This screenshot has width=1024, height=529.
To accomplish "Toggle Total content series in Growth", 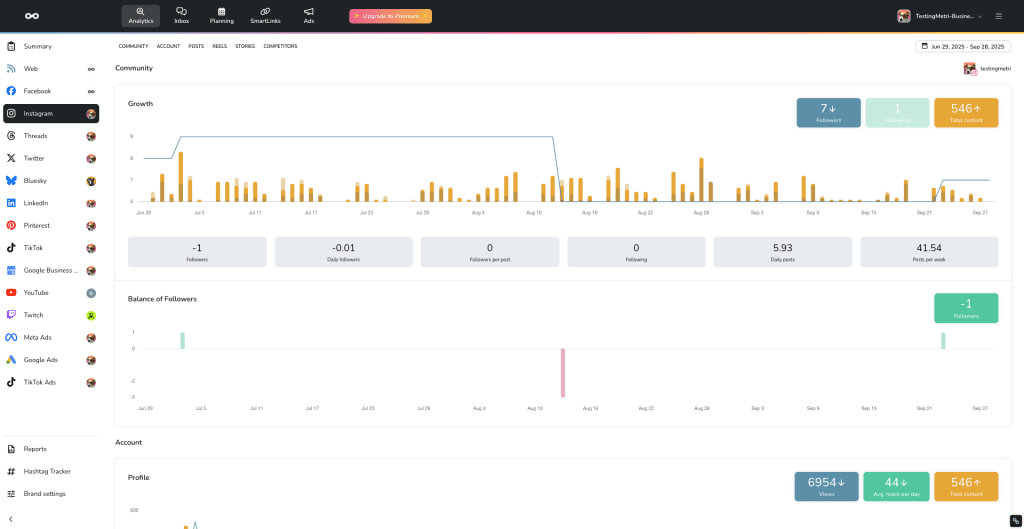I will (x=965, y=112).
